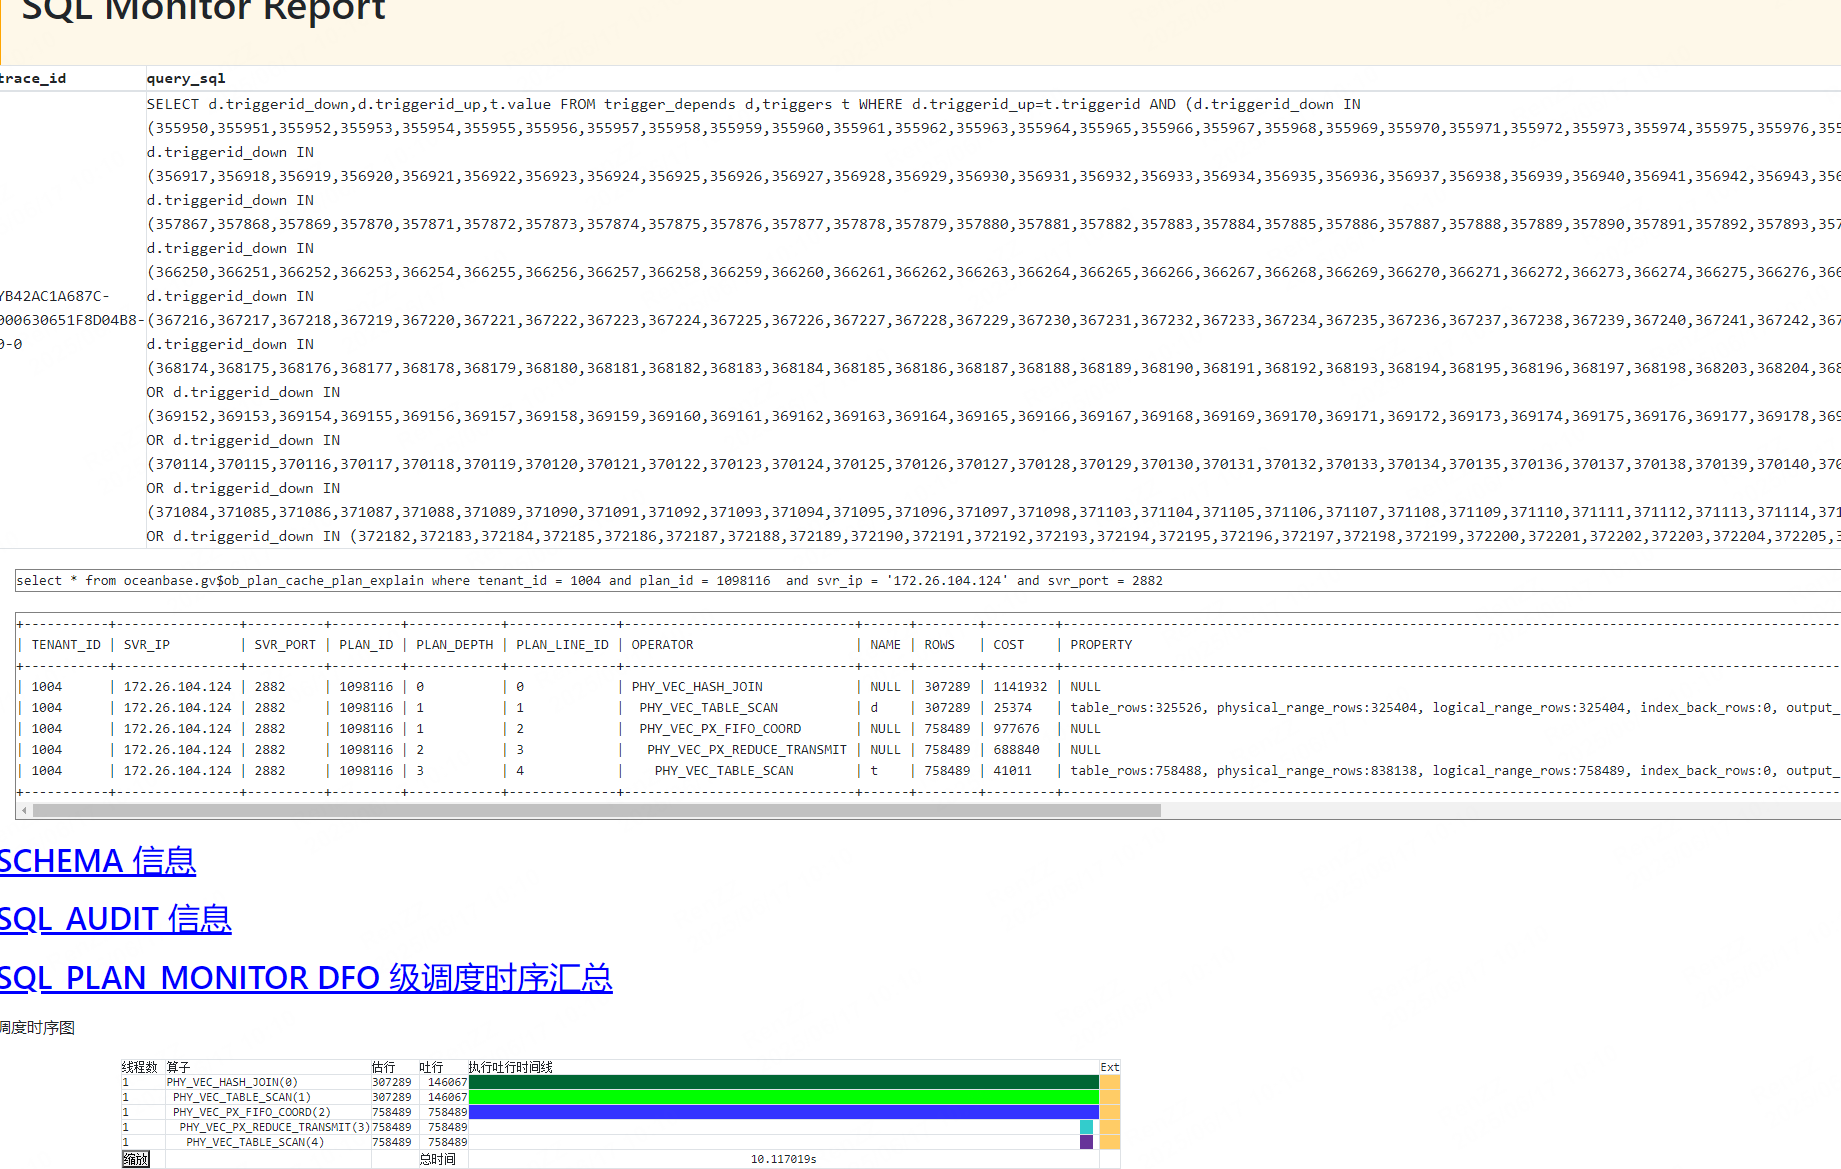Click the COST column header
Viewport: 1841px width, 1169px height.
1008,645
